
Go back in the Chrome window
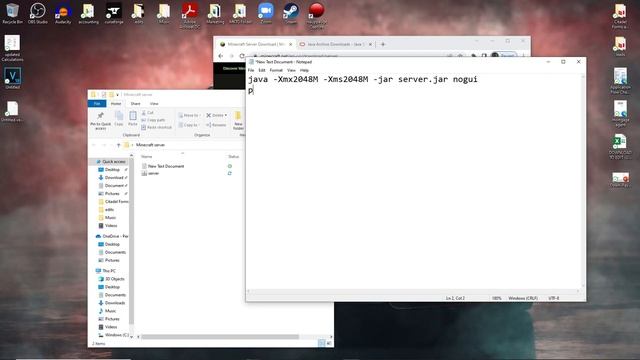point(221,56)
